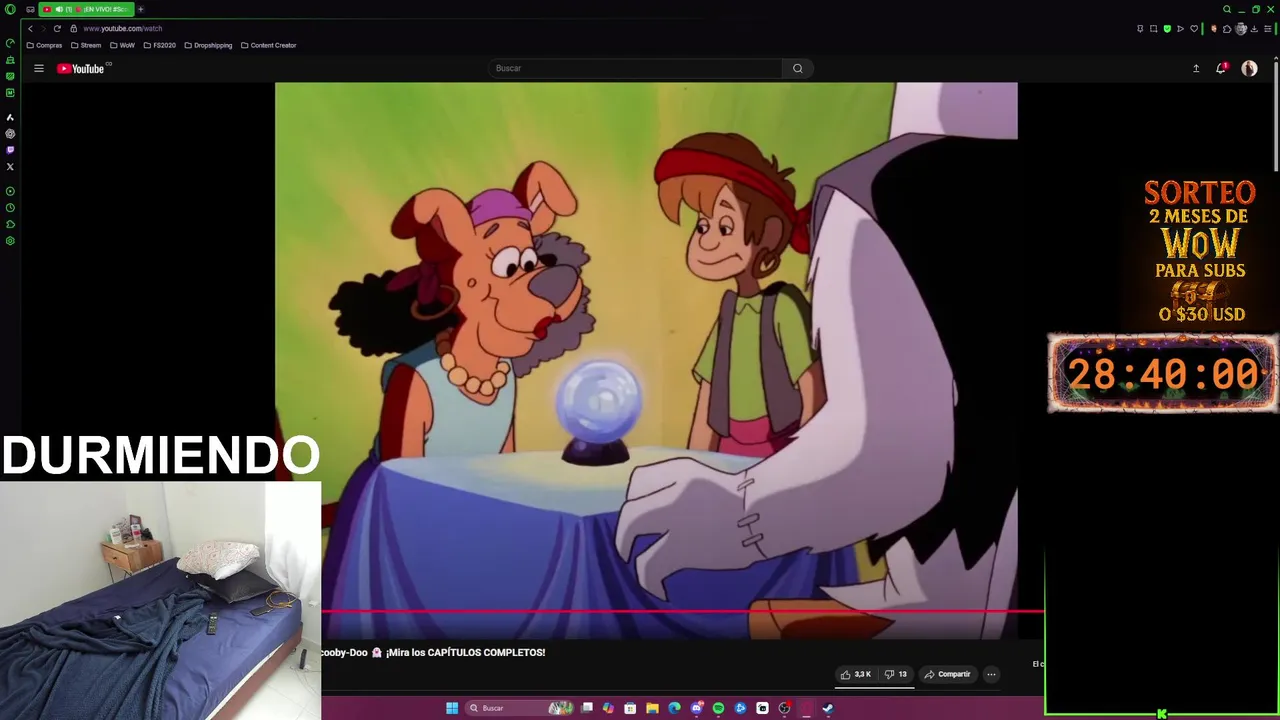Click the www.youtube.com/watch address bar
The height and width of the screenshot is (720, 1280).
123,28
